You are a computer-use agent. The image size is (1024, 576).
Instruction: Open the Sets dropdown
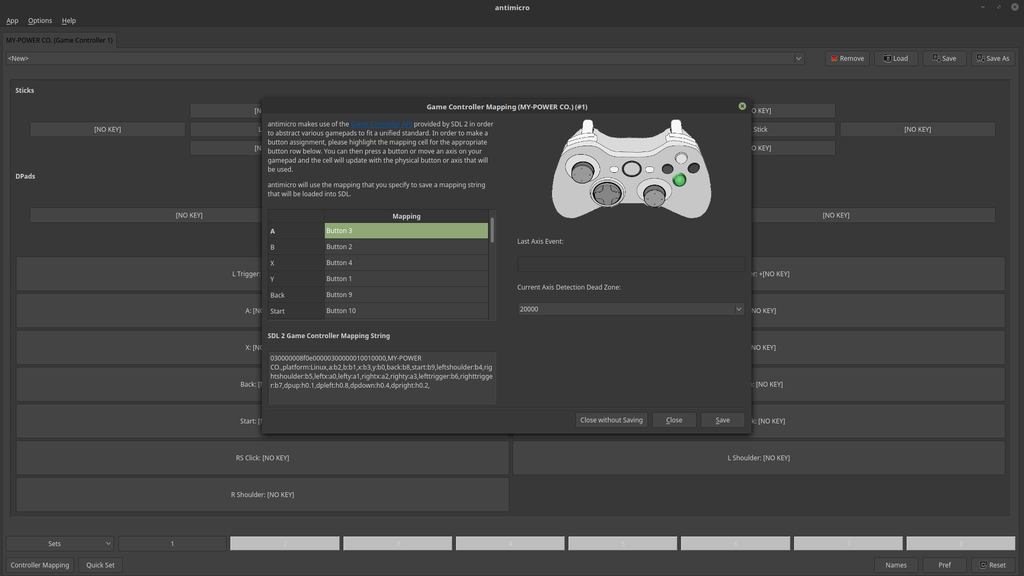click(x=60, y=543)
